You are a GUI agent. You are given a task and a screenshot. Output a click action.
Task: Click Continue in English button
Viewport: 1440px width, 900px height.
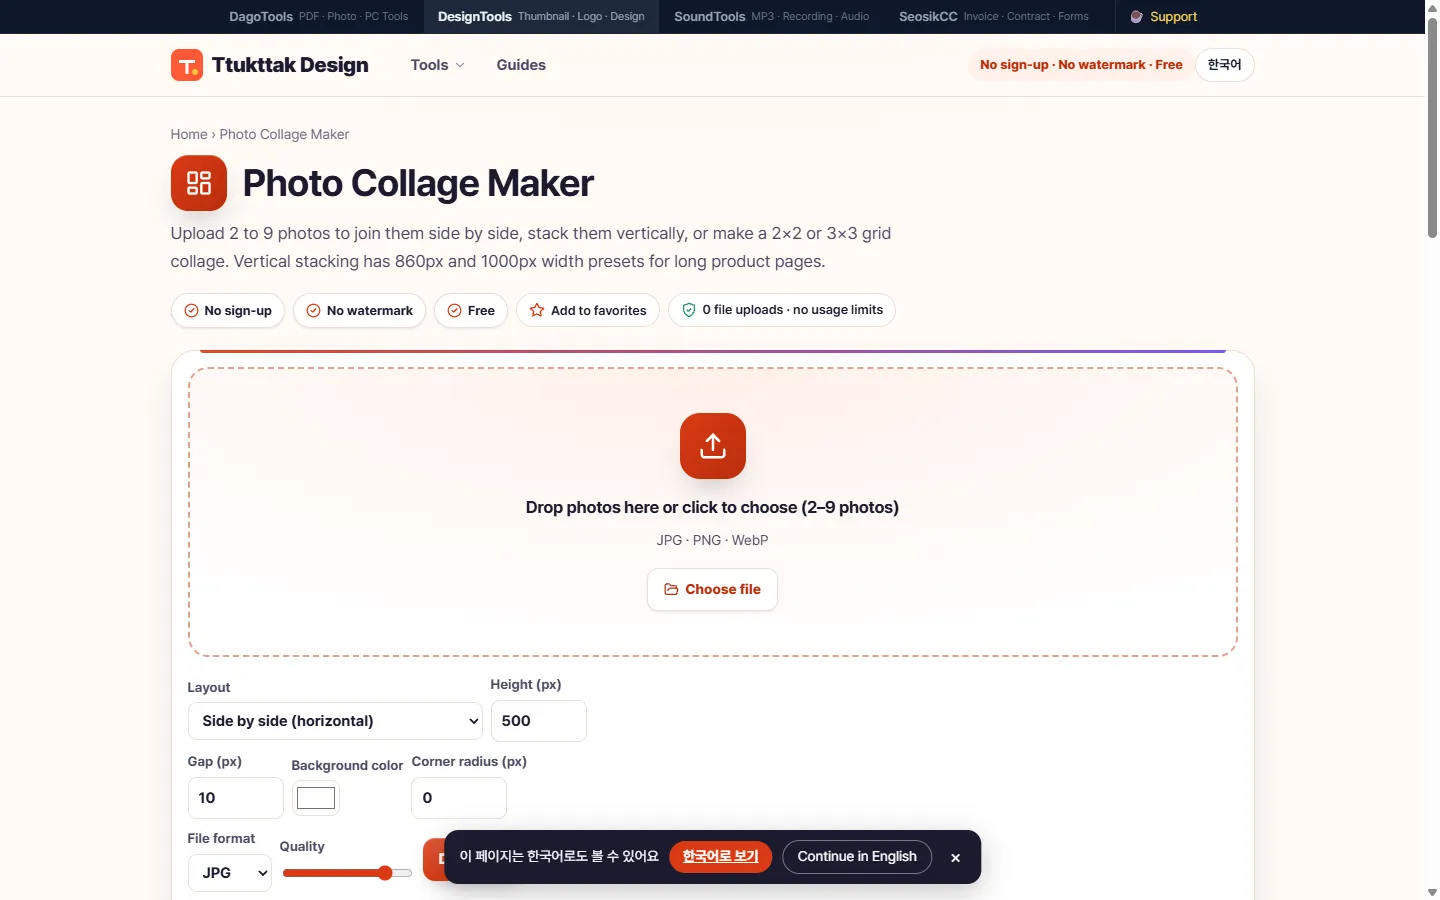pos(857,857)
